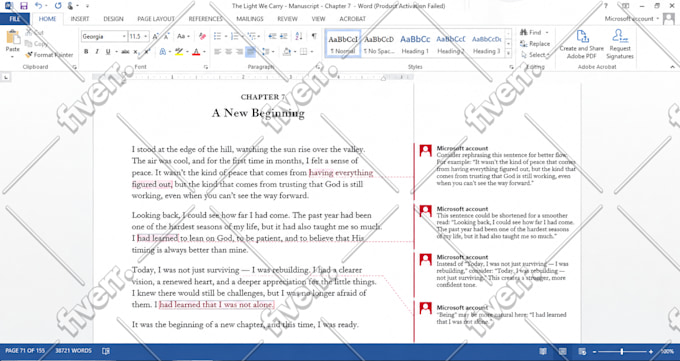Toggle Underline formatting
Viewport: 680px width, 361px height.
click(x=108, y=52)
